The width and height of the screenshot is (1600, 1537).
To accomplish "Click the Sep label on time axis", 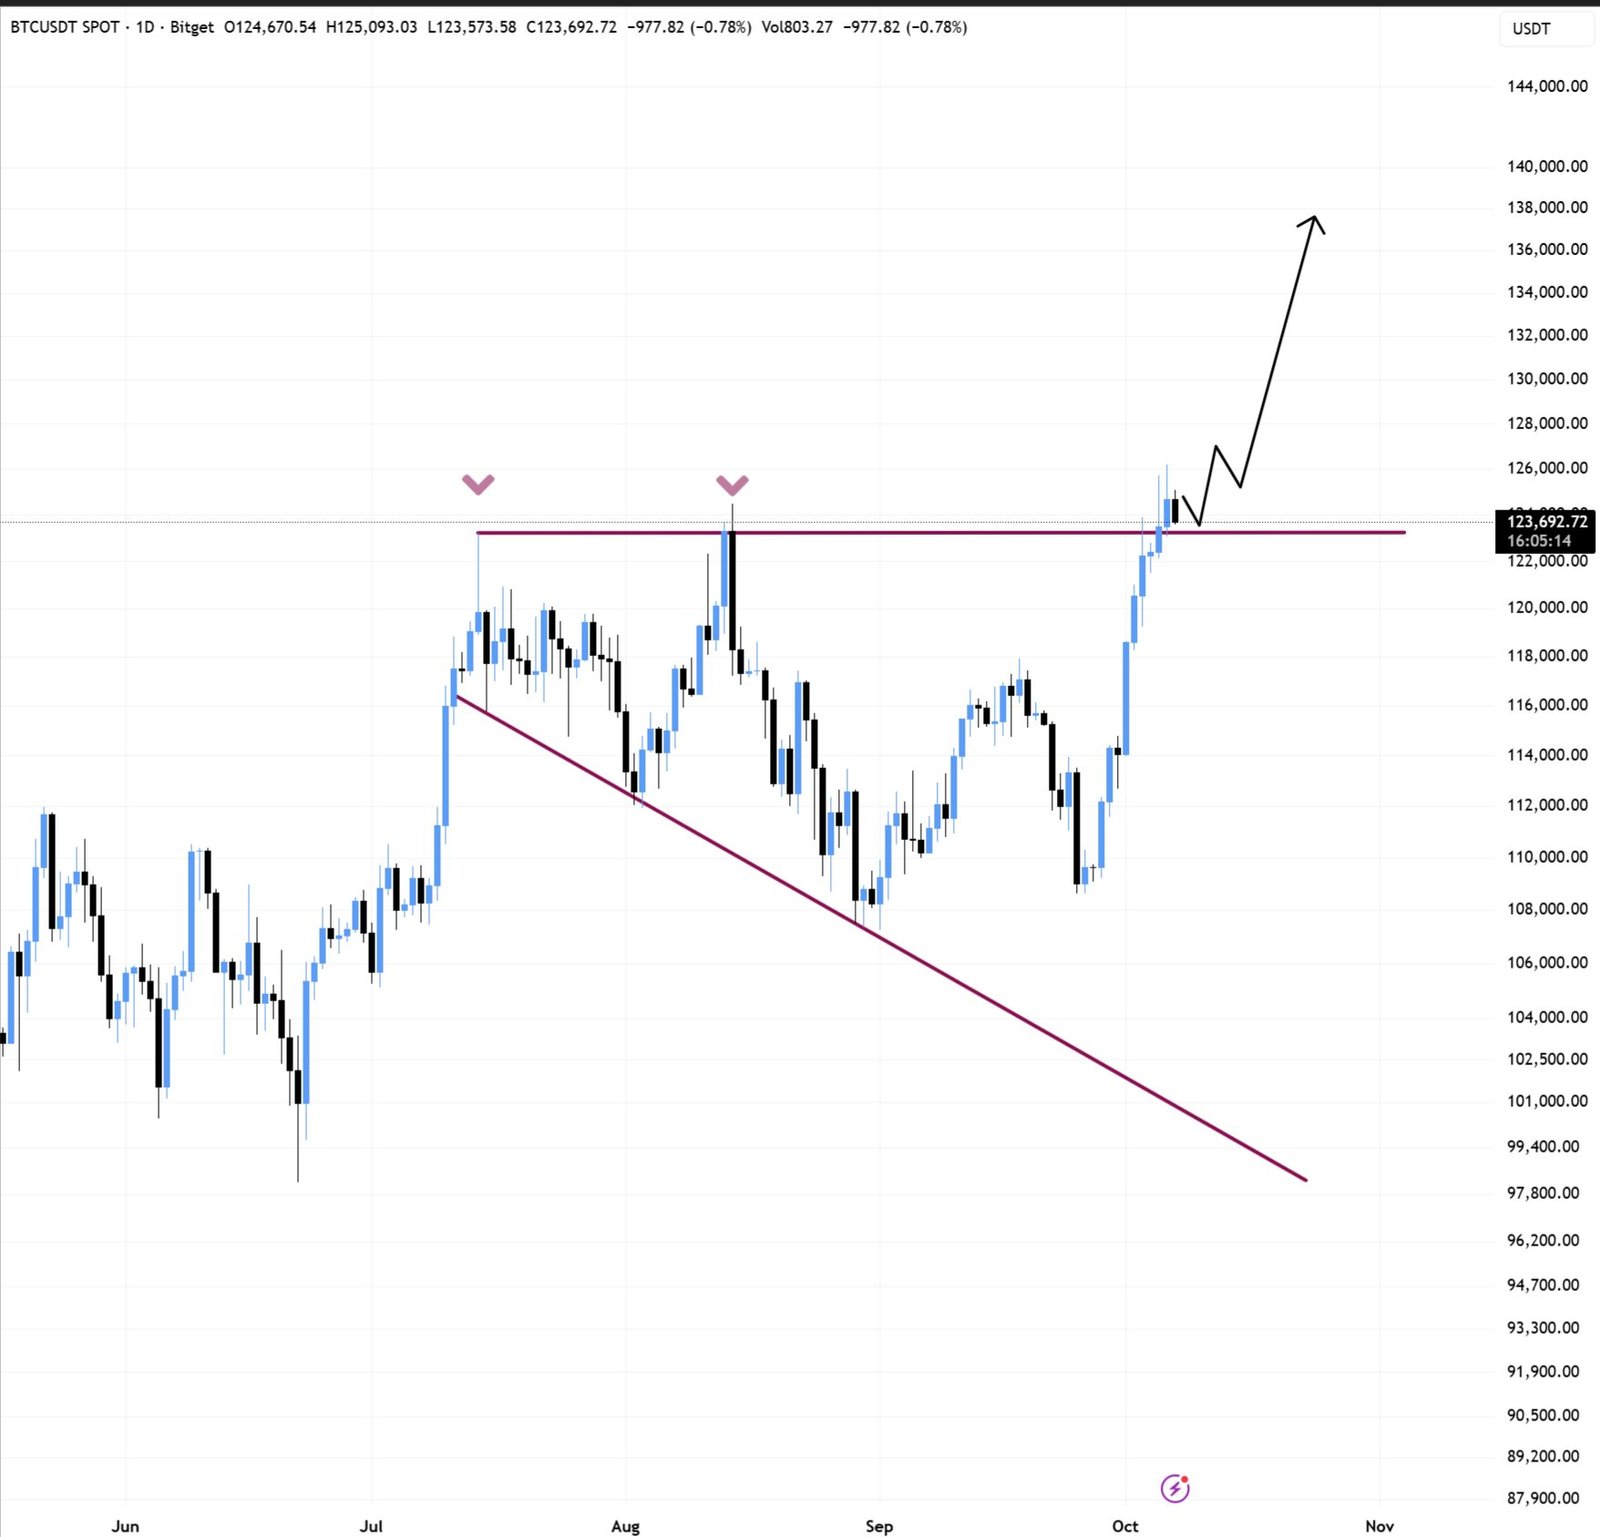I will 879,1526.
